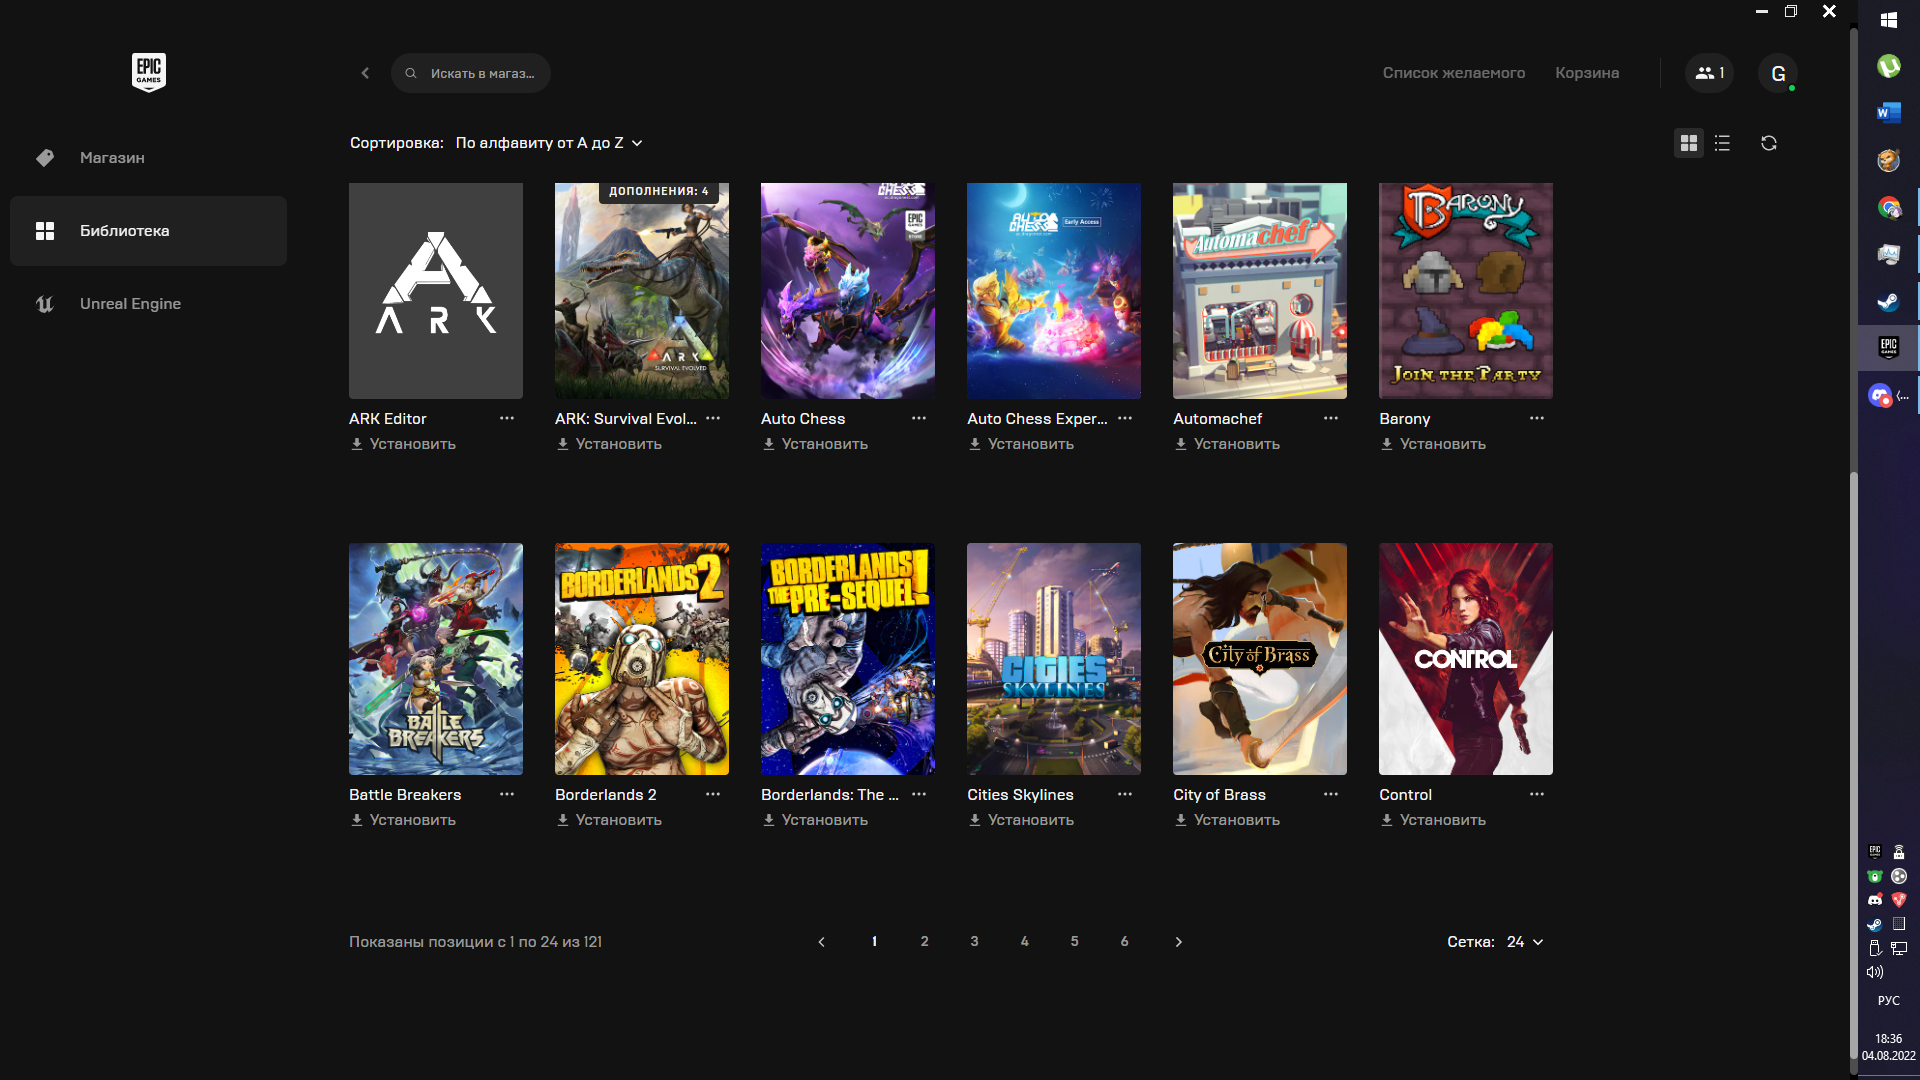Image resolution: width=1920 pixels, height=1080 pixels.
Task: Open the Control cover thumbnail
Action: point(1466,659)
